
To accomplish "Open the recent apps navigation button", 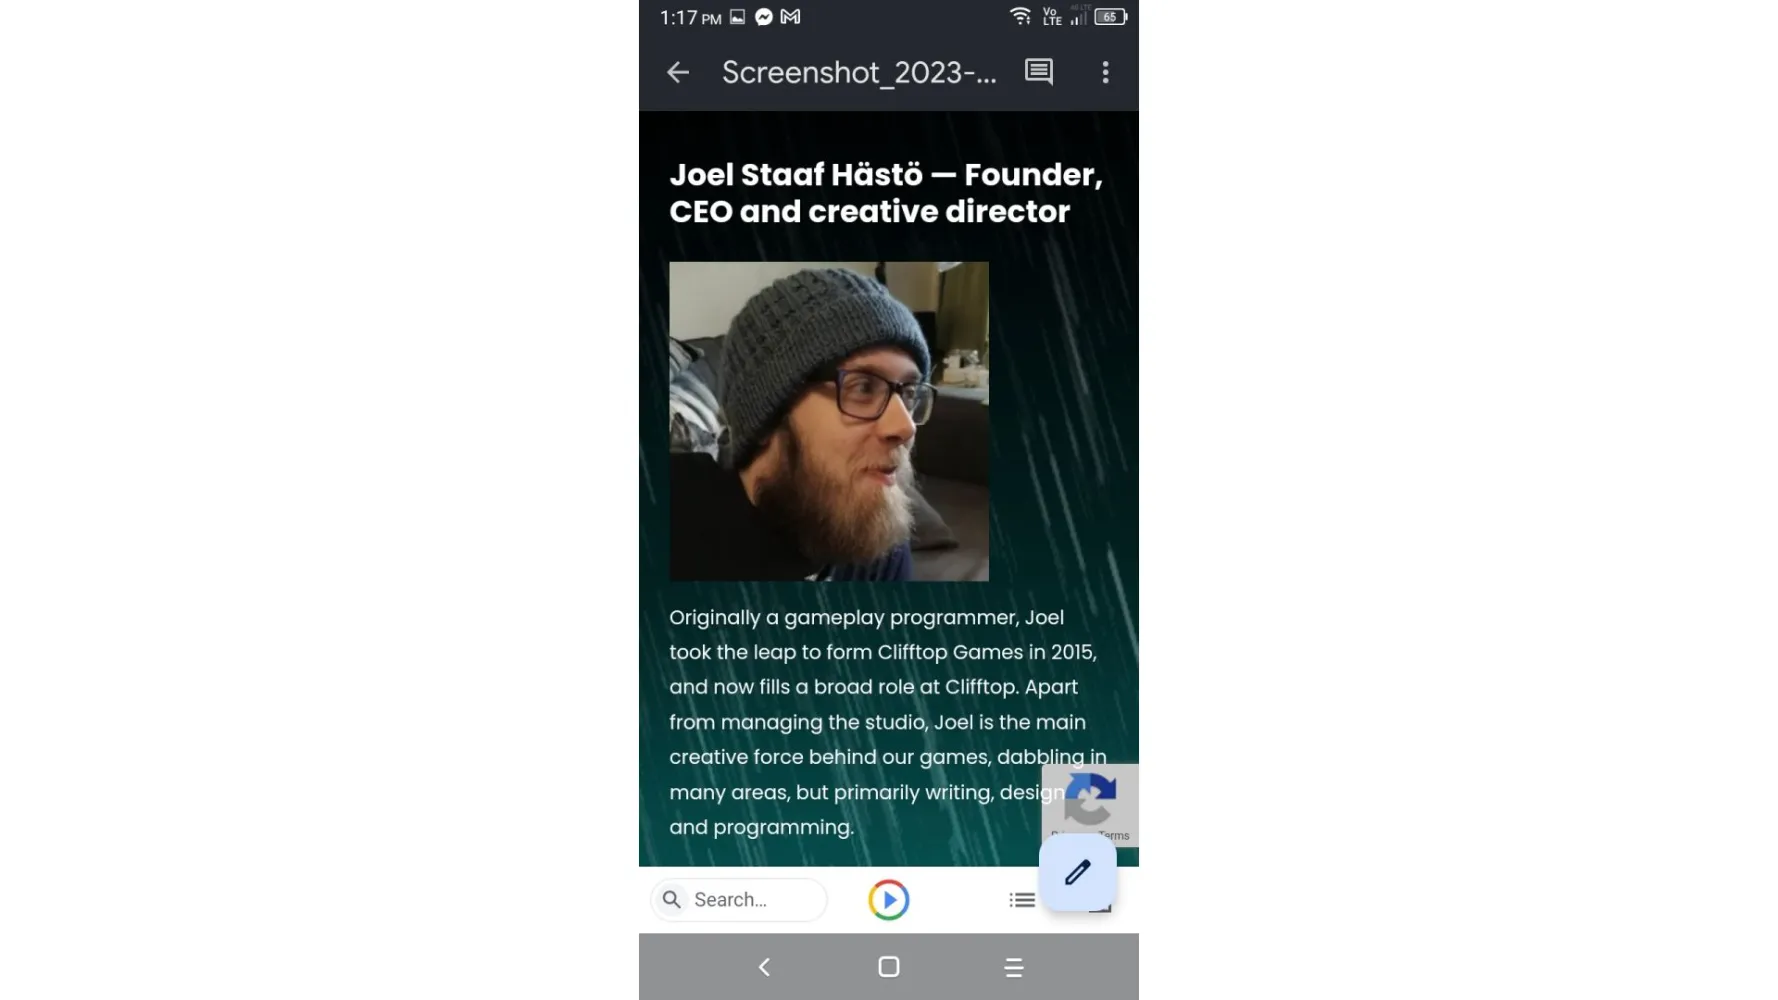I will (x=1013, y=967).
